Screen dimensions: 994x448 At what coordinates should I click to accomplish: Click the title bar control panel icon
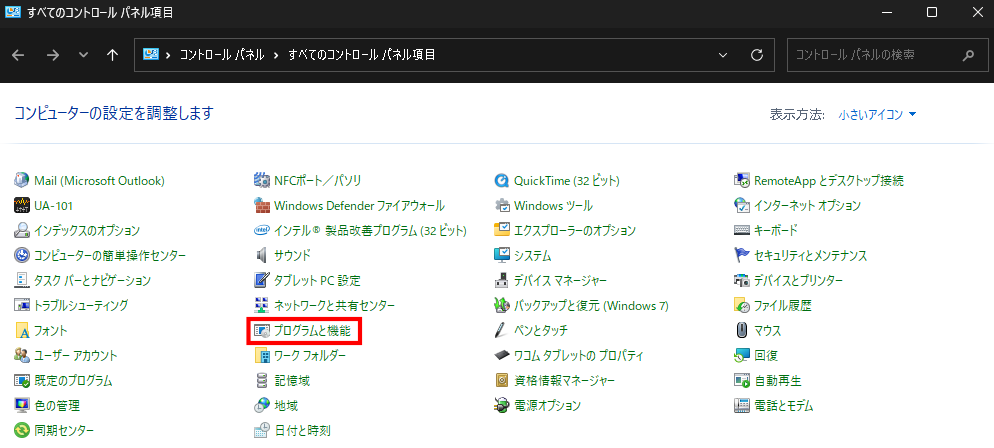click(13, 12)
